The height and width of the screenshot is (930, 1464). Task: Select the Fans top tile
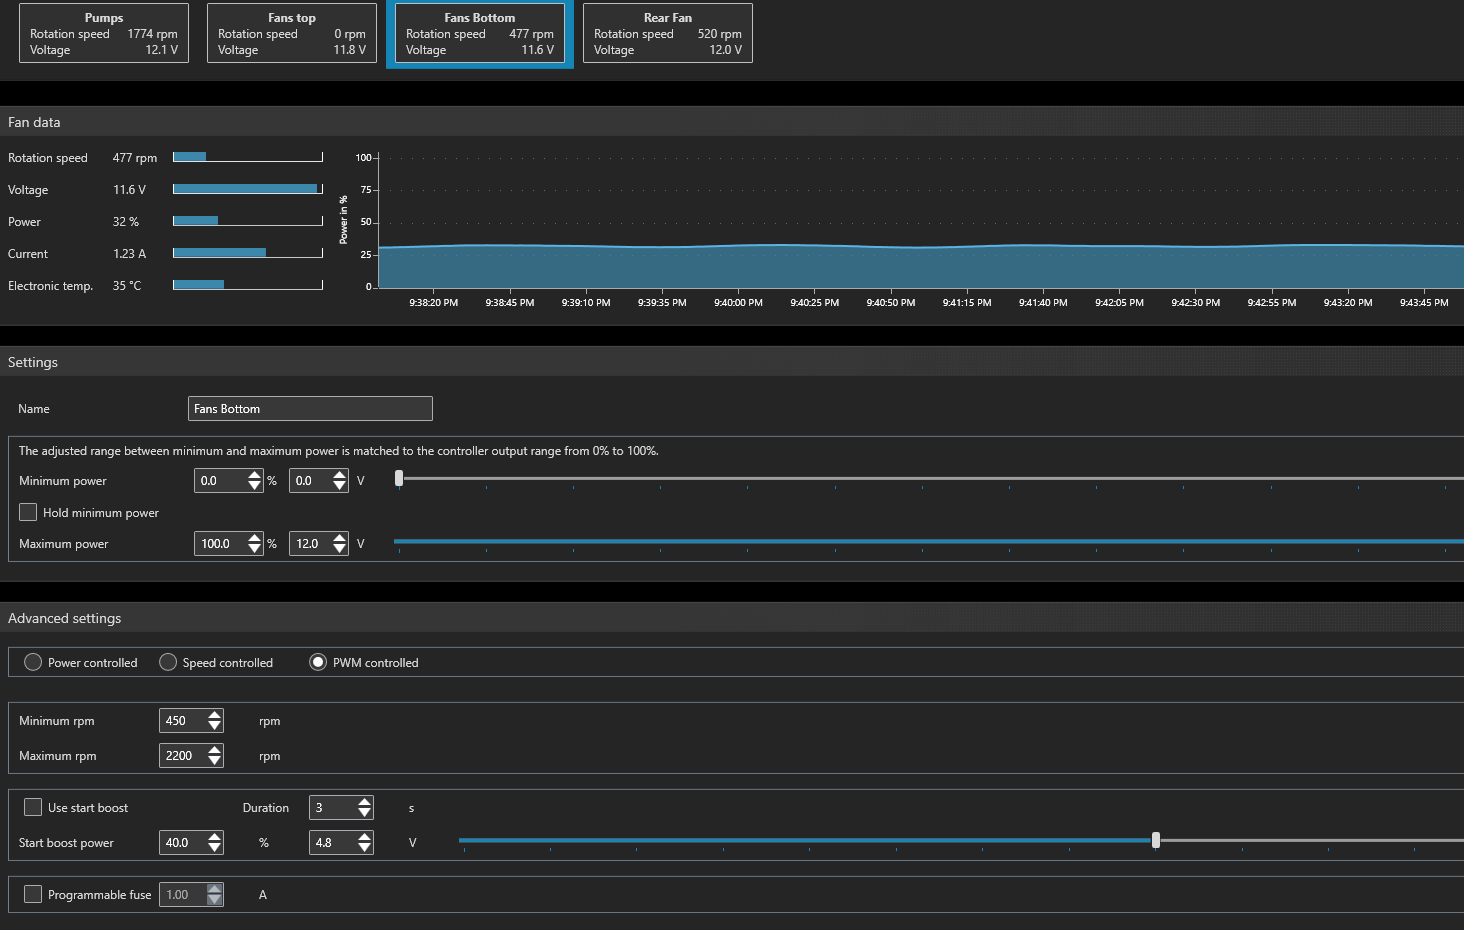pos(291,34)
